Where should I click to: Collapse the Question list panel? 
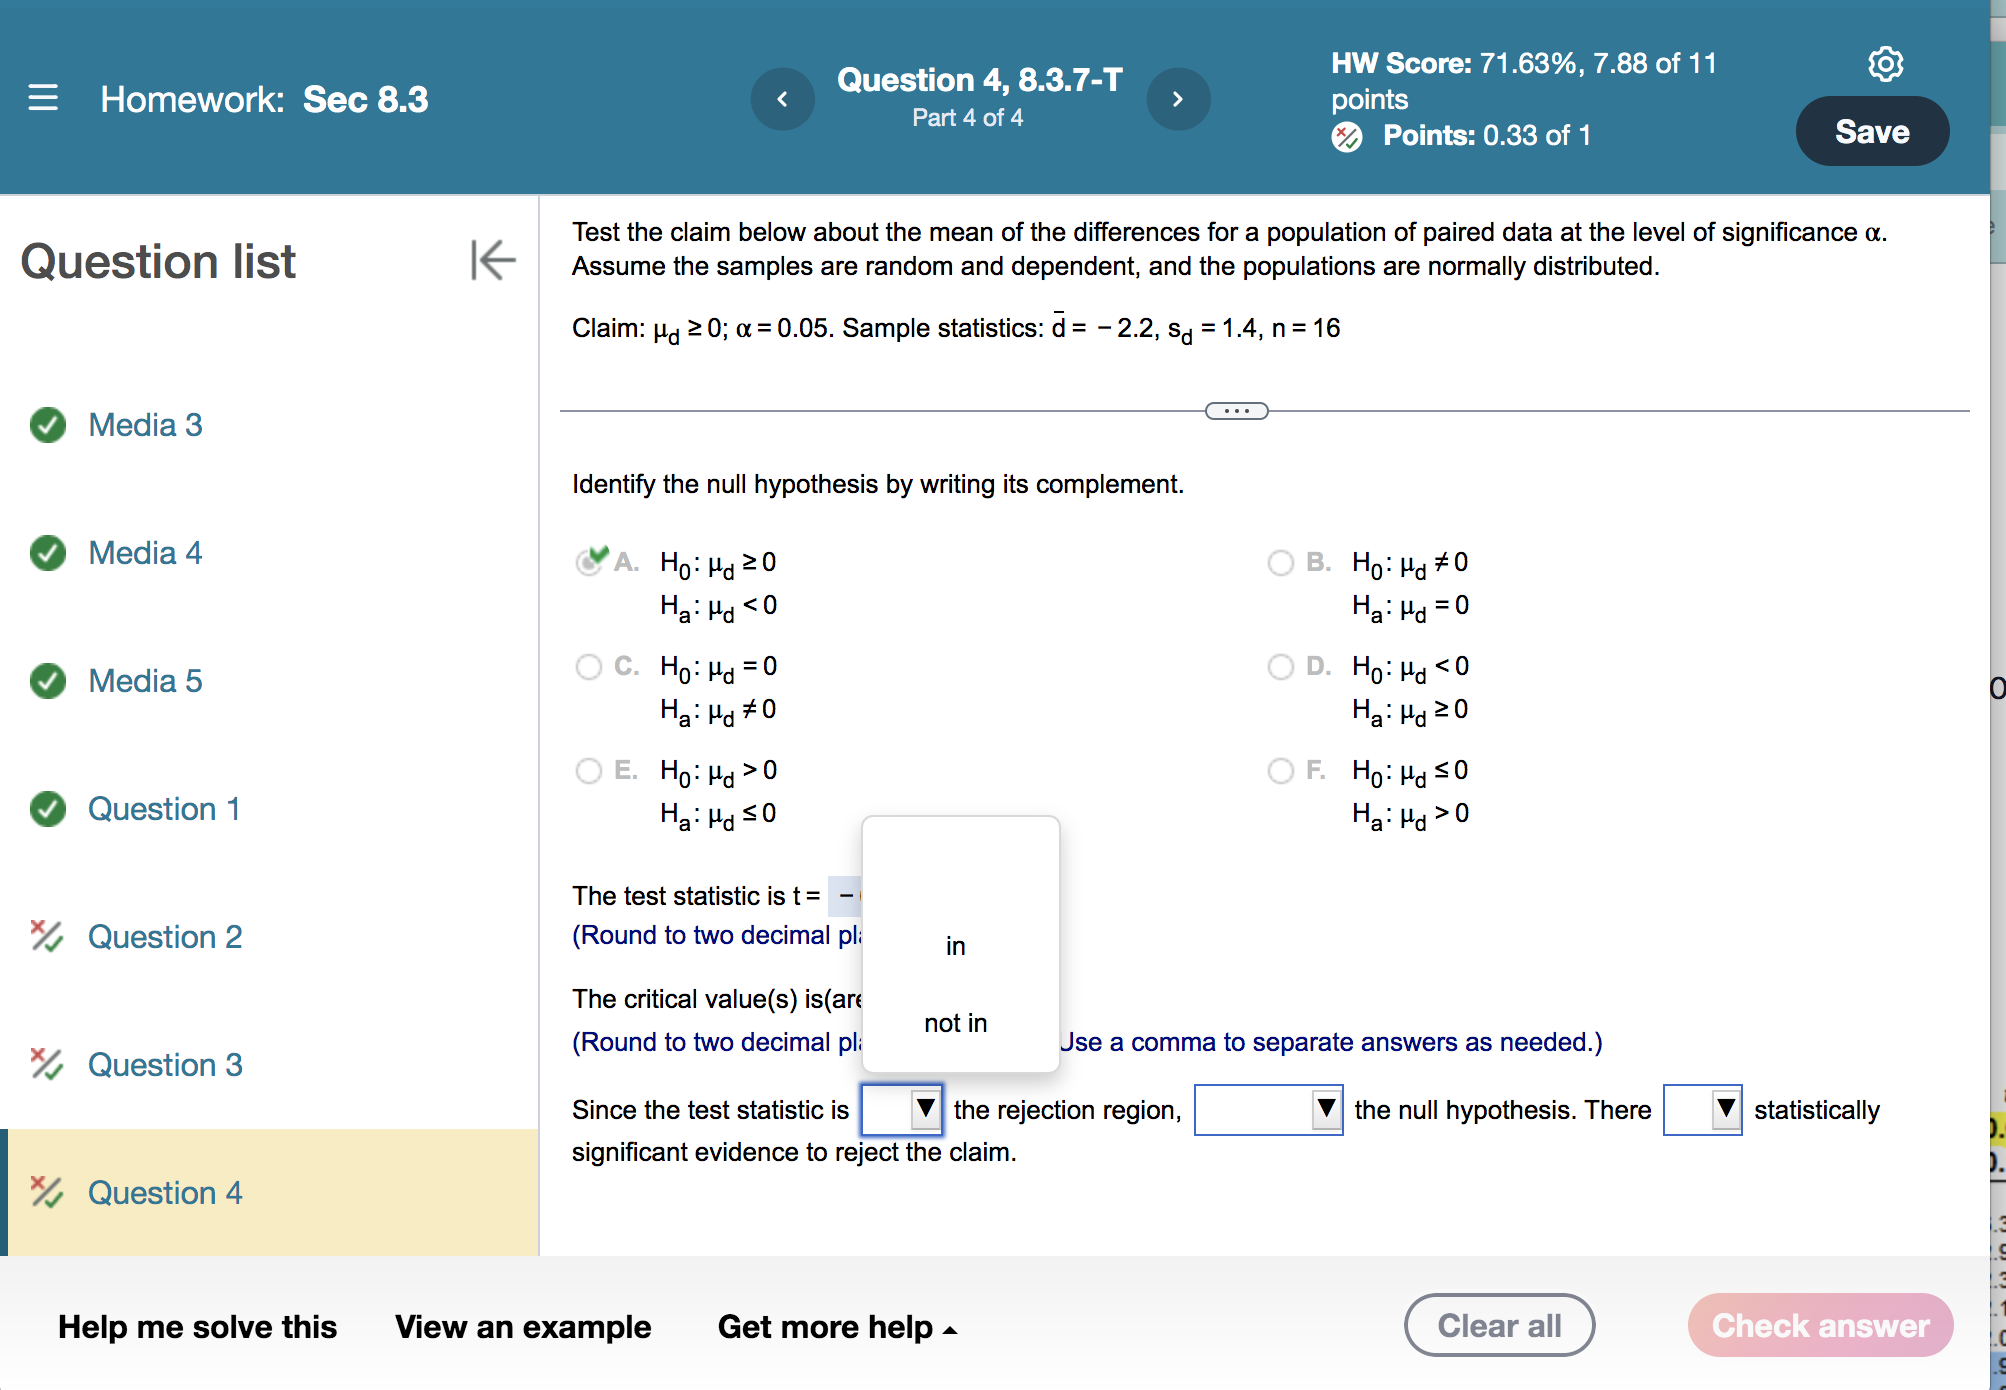(492, 260)
